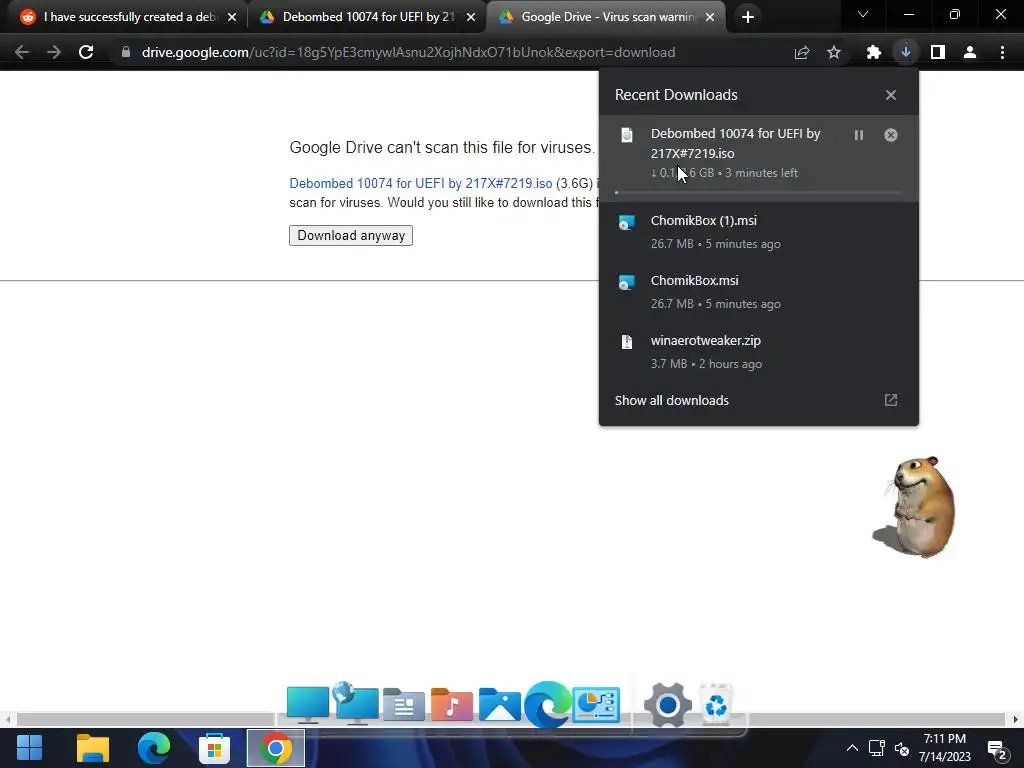Viewport: 1024px width, 768px height.
Task: Click the ISO download progress bar
Action: pos(758,193)
